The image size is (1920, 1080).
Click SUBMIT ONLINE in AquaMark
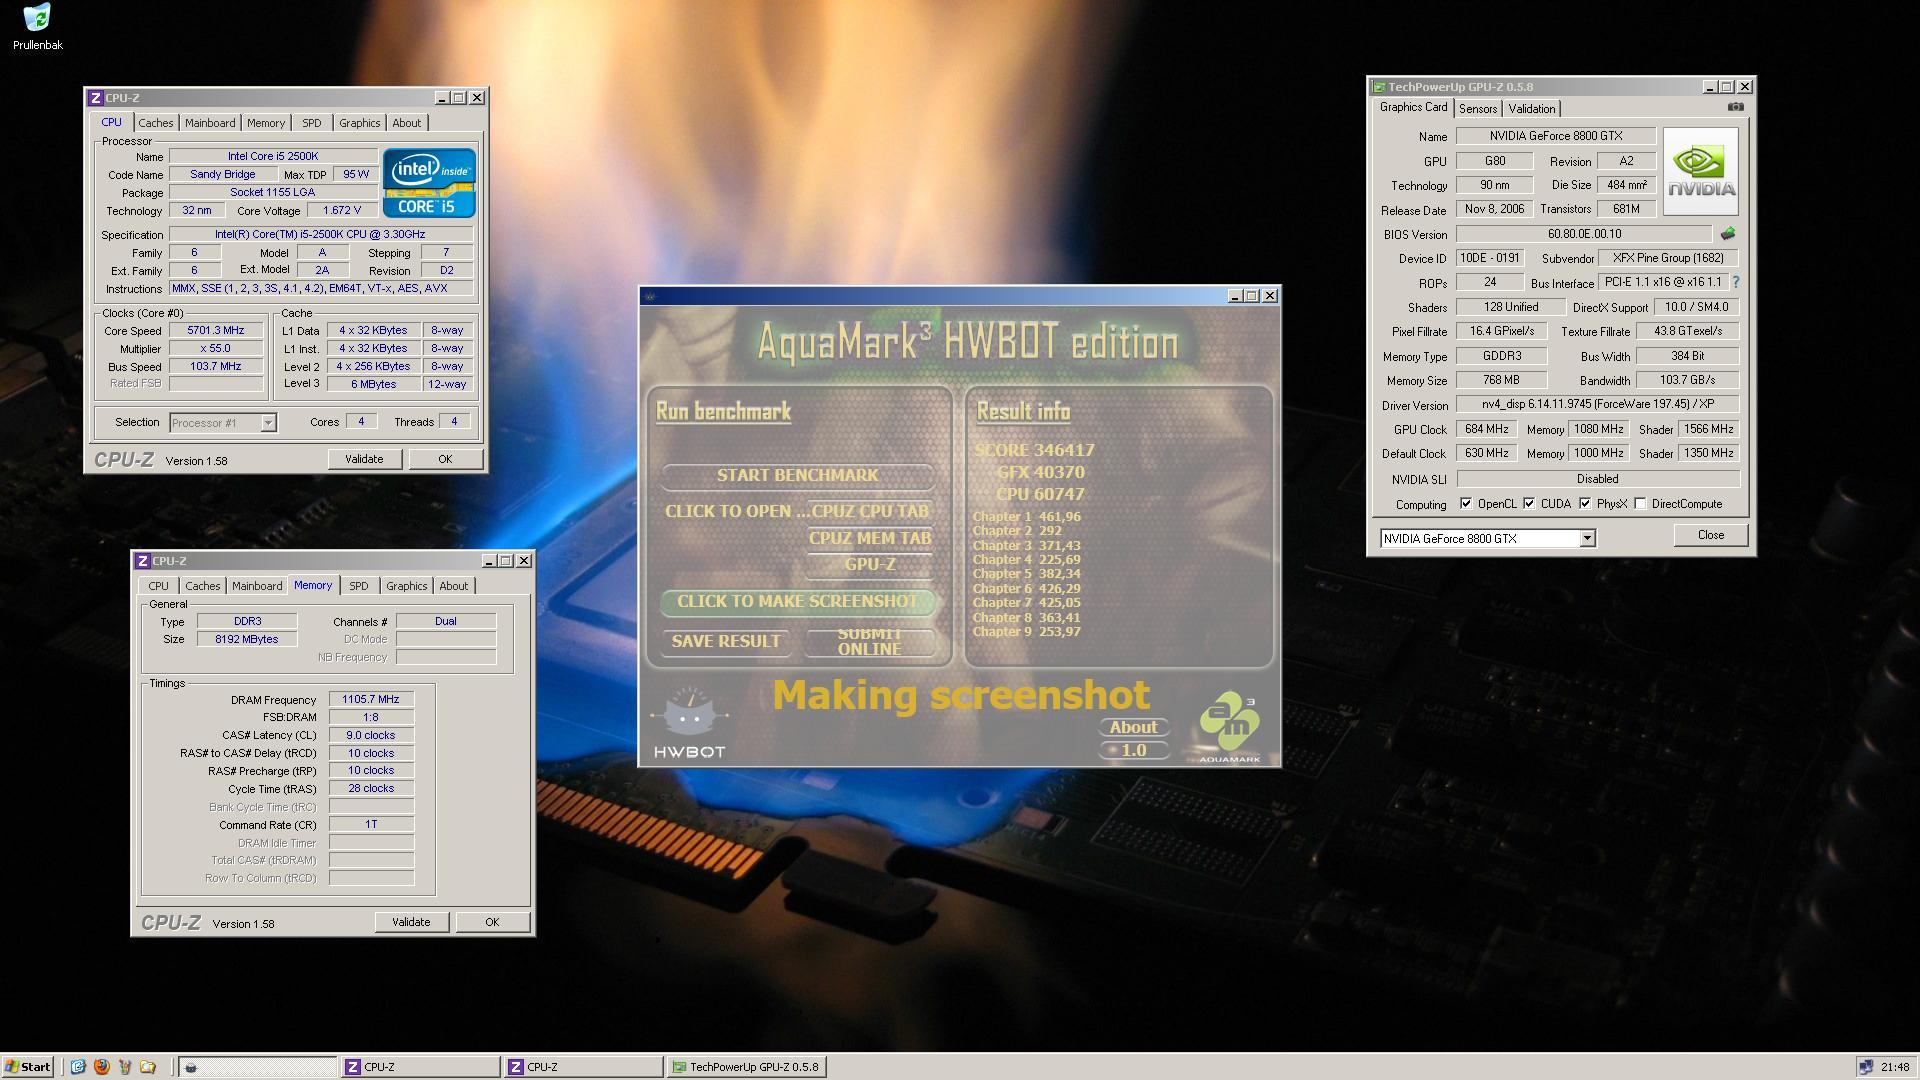(869, 641)
